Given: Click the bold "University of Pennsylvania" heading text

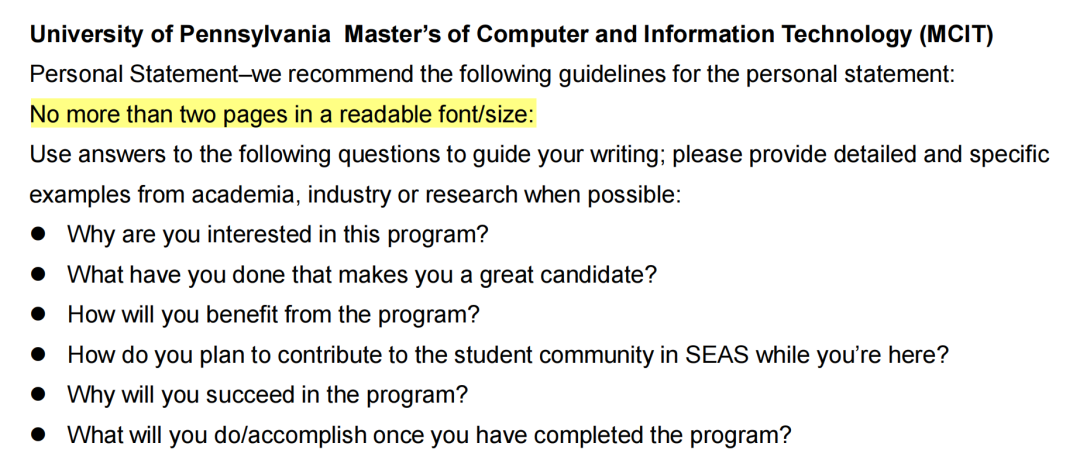Looking at the screenshot, I should pyautogui.click(x=180, y=34).
